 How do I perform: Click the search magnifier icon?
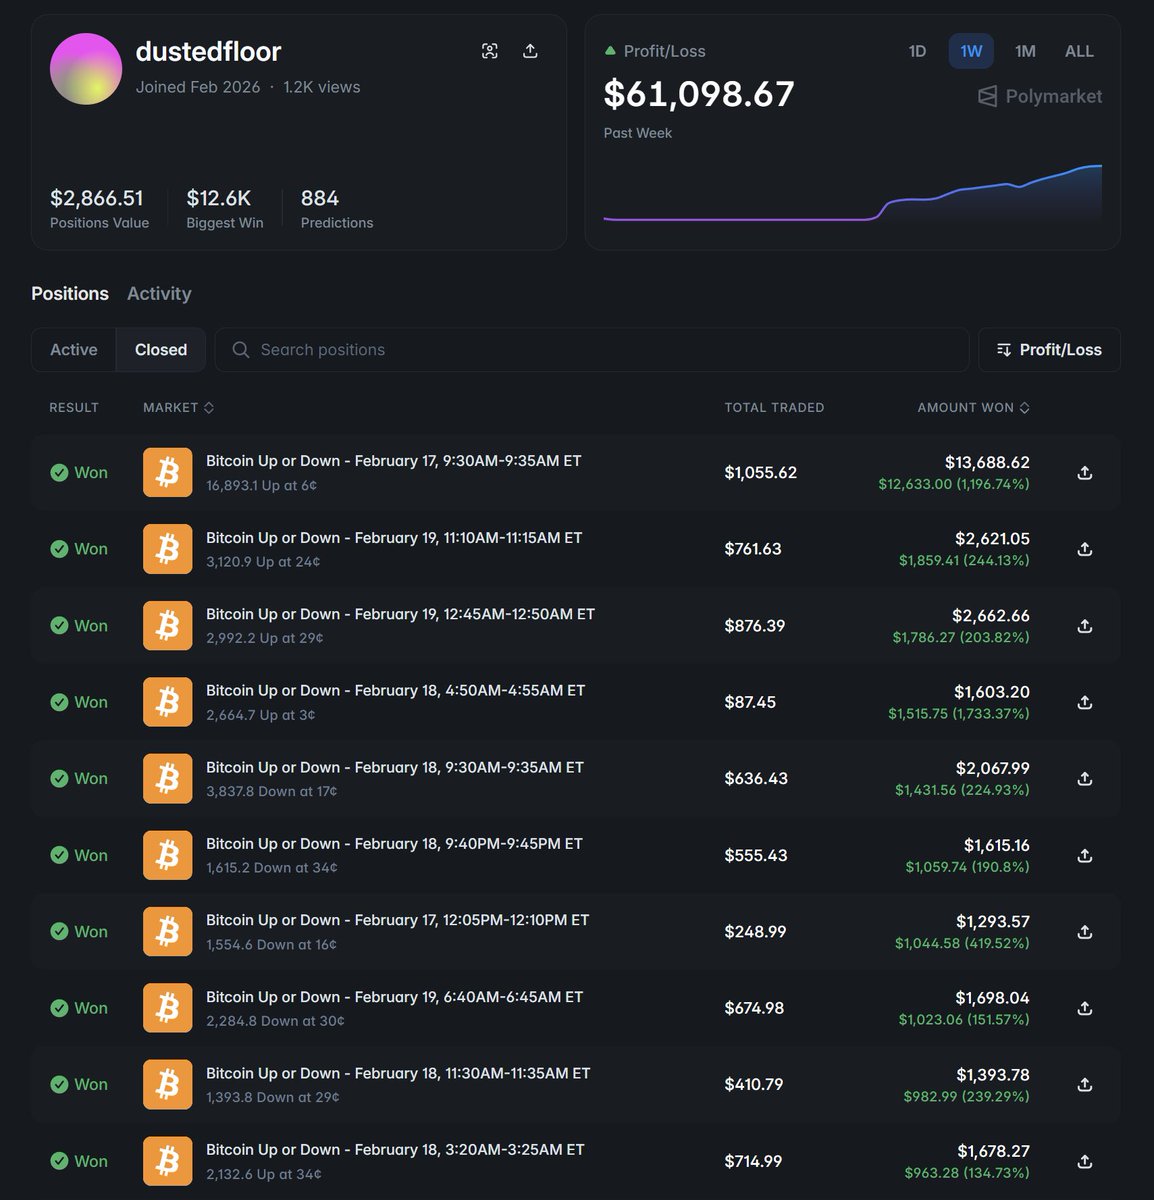240,350
